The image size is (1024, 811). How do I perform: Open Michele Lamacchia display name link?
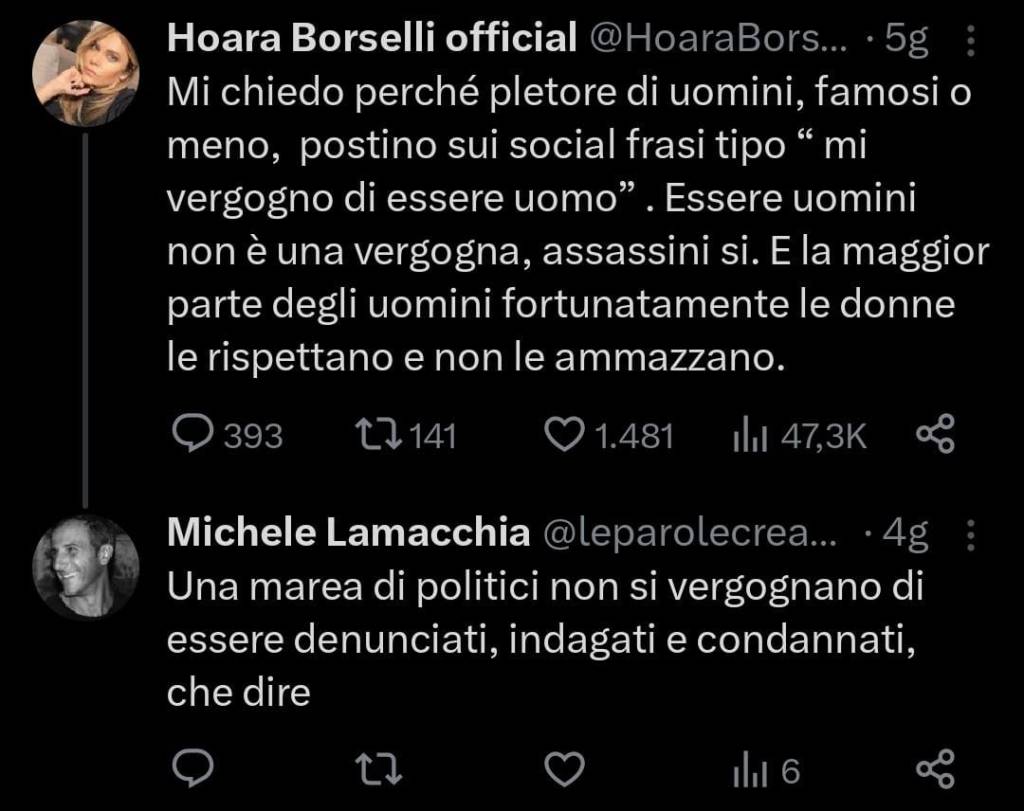[x=348, y=534]
